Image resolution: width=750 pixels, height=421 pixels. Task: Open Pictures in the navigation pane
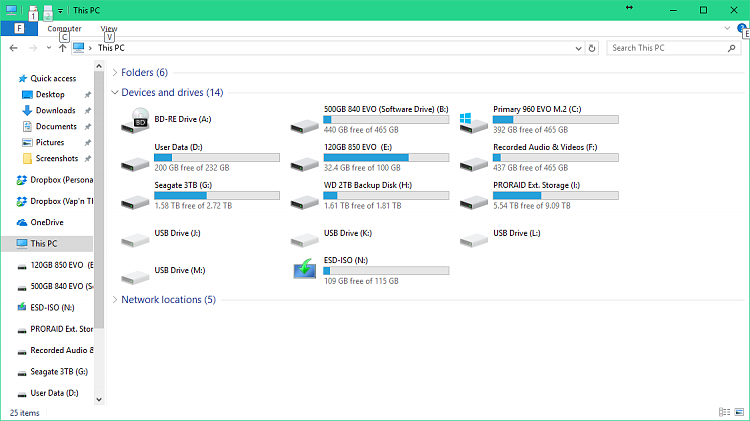coord(50,143)
